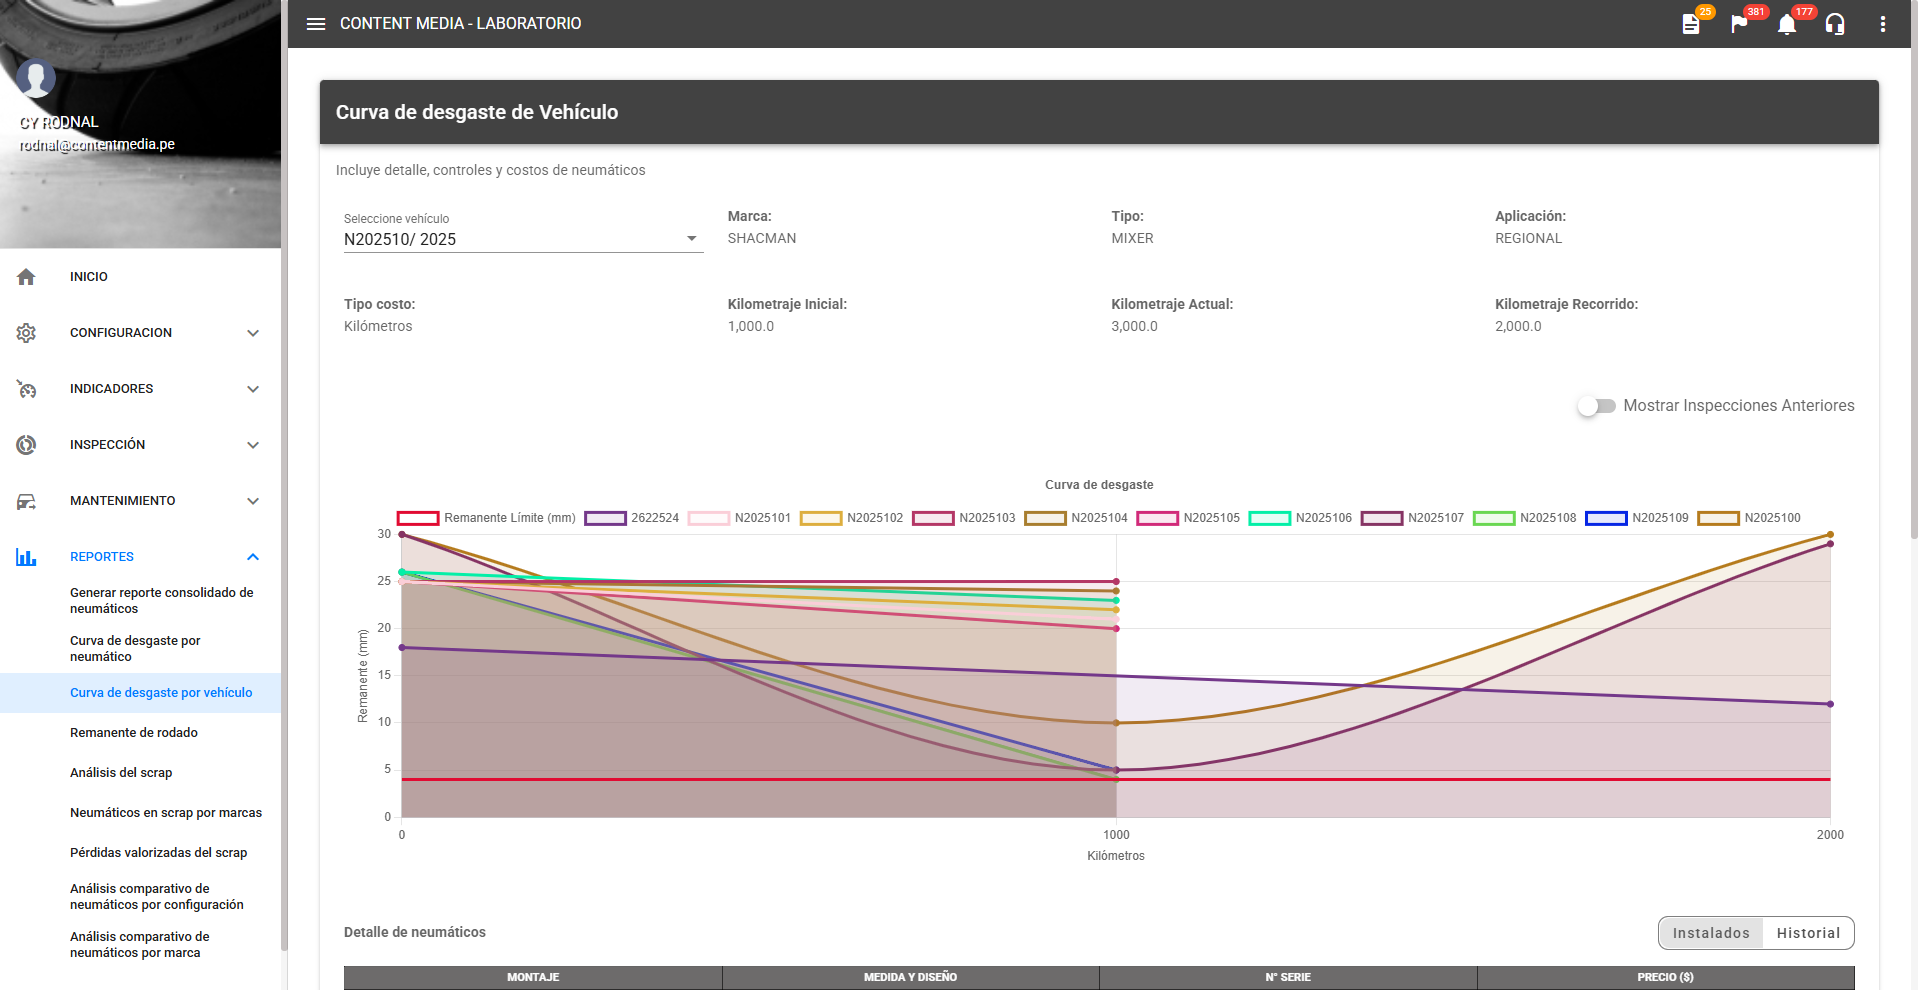Screen dimensions: 1918x990
Task: Click the N2025109 blue legend swatch
Action: coord(1606,518)
